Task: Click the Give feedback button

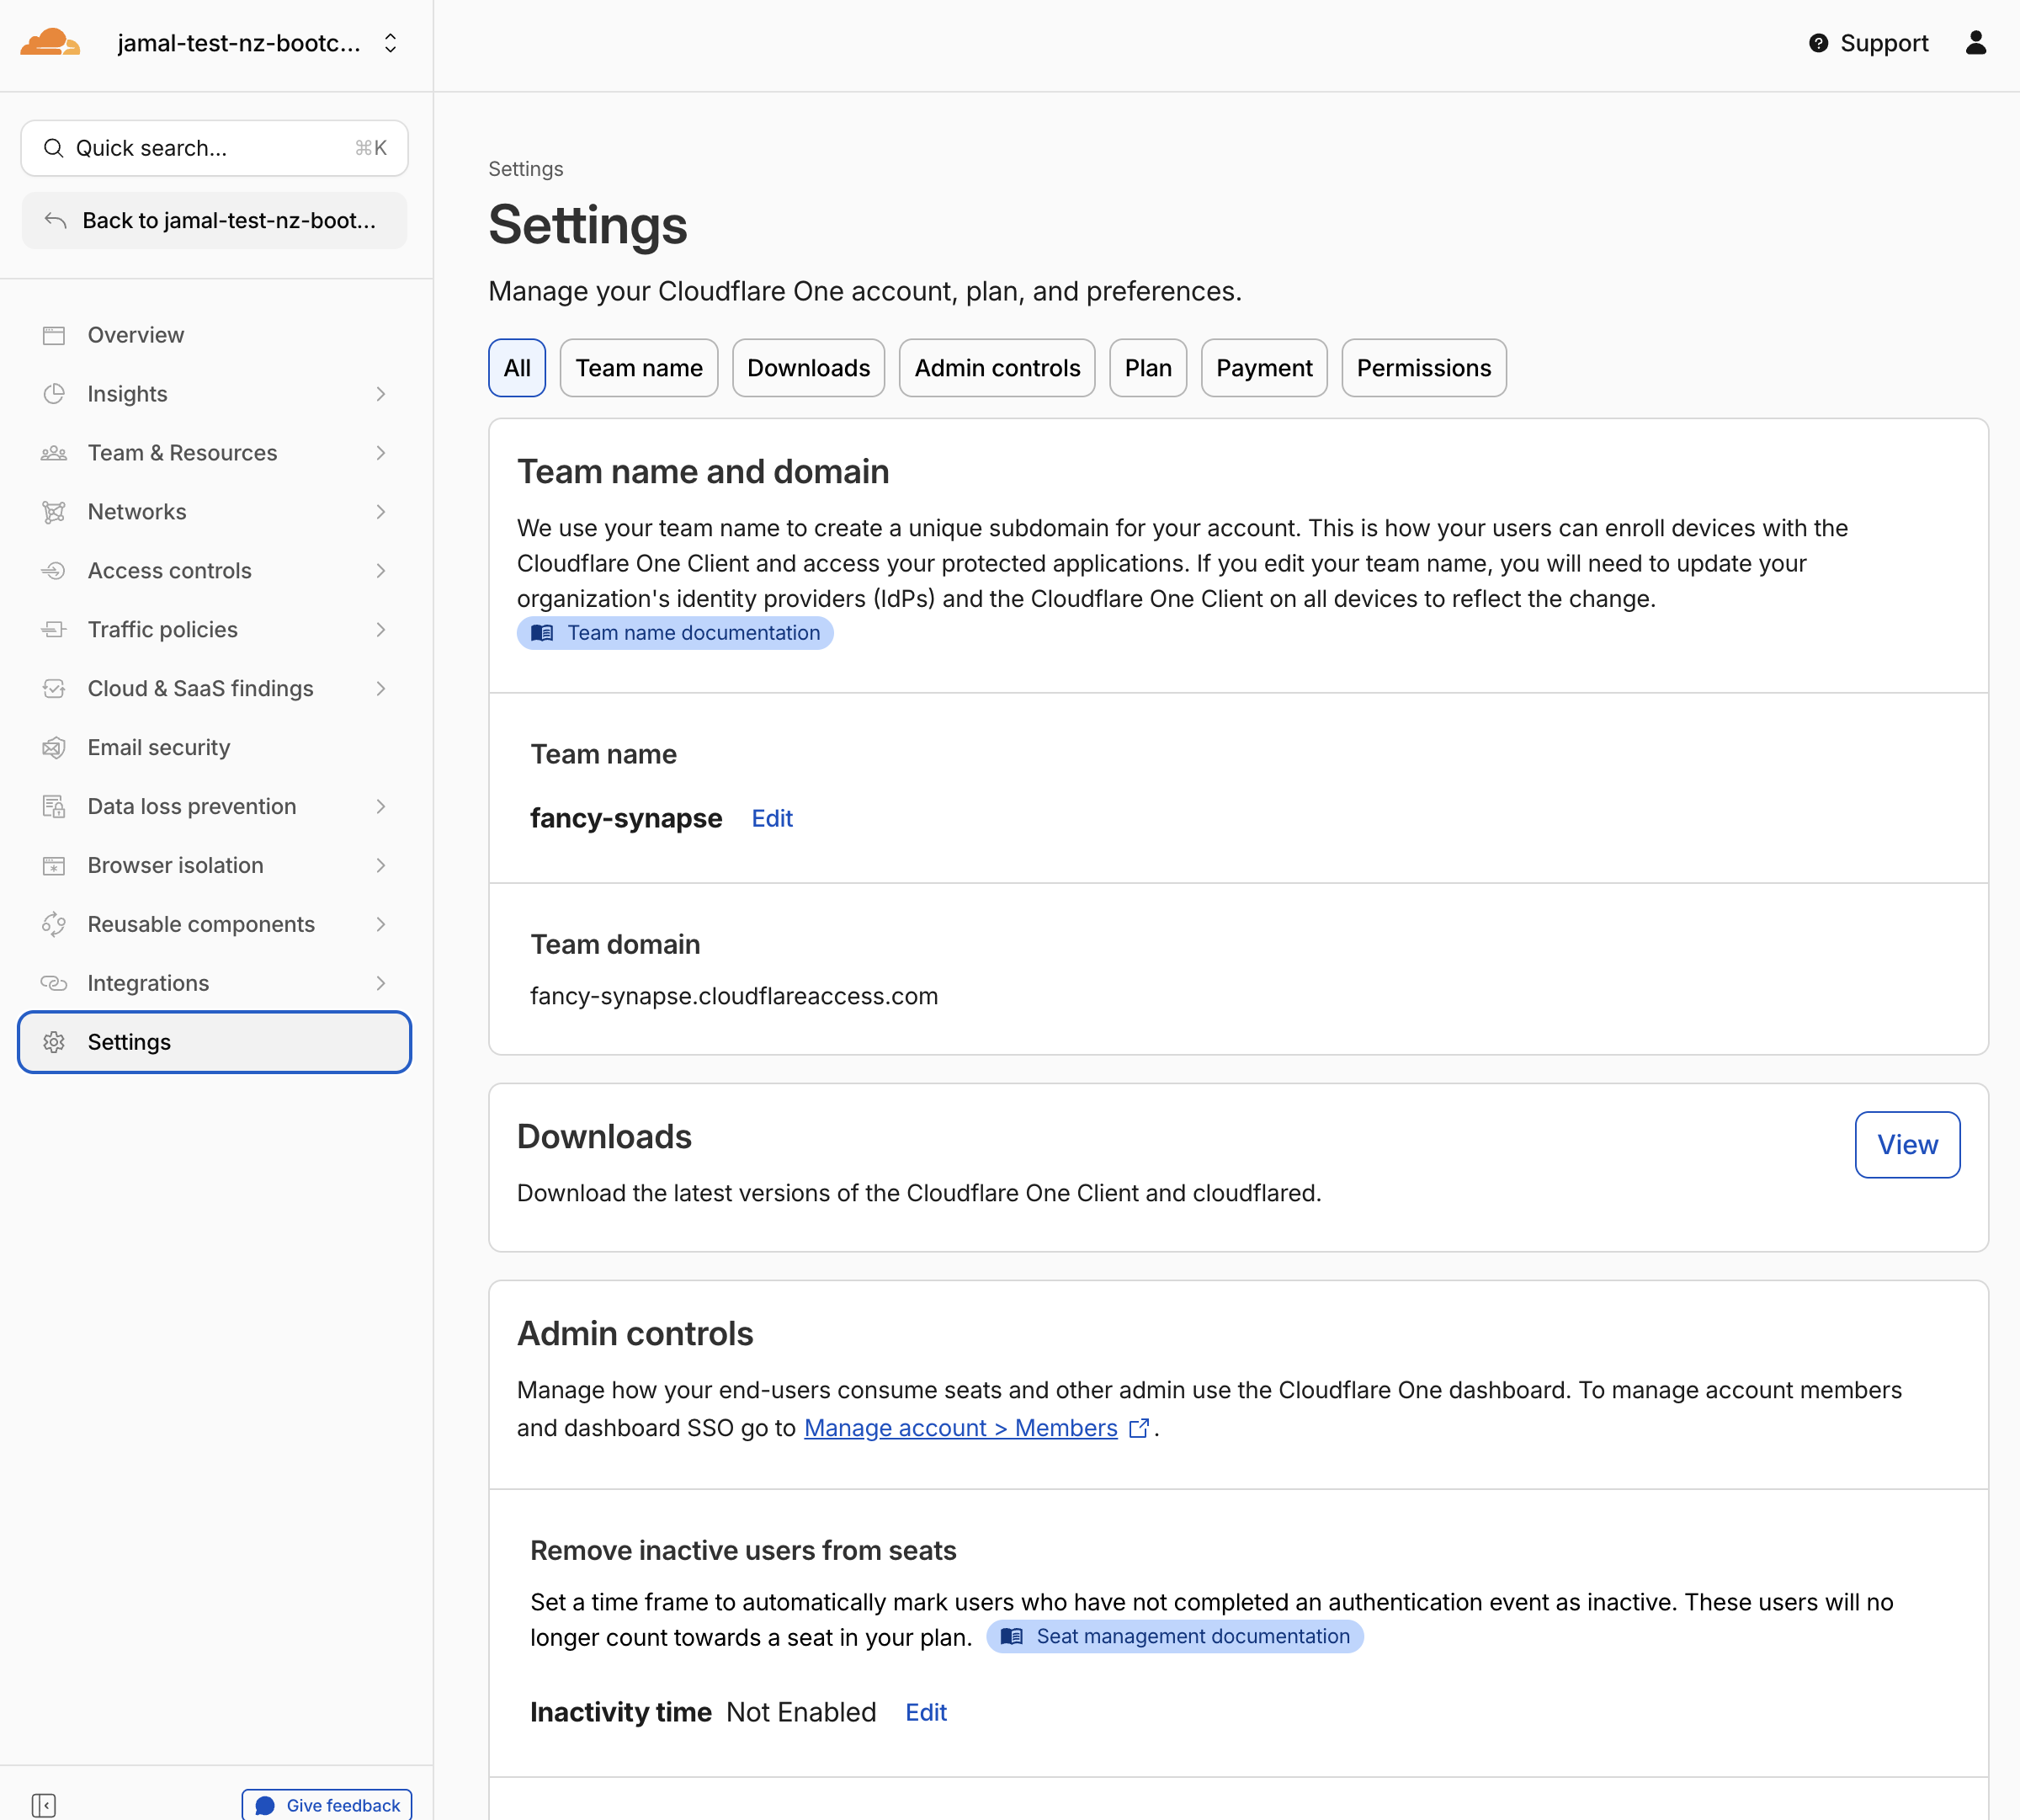Action: pos(327,1805)
